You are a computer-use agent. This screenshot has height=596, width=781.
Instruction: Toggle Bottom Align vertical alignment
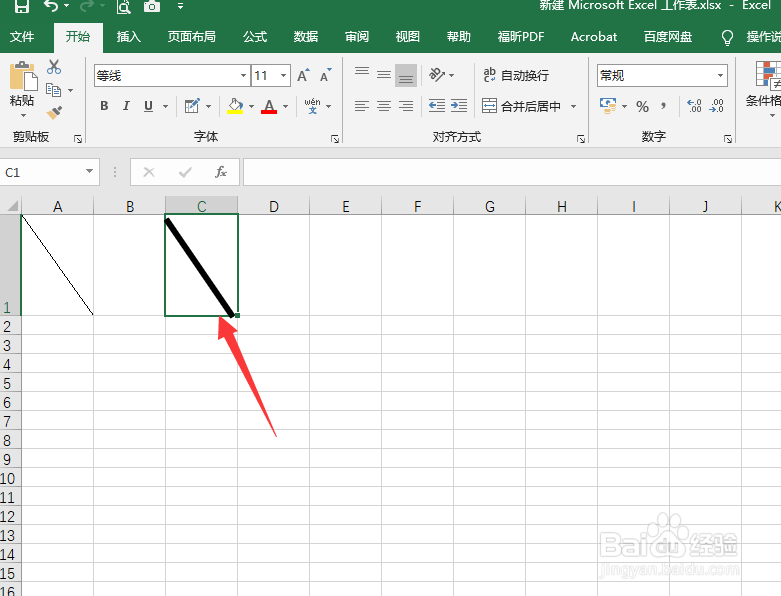click(x=406, y=75)
